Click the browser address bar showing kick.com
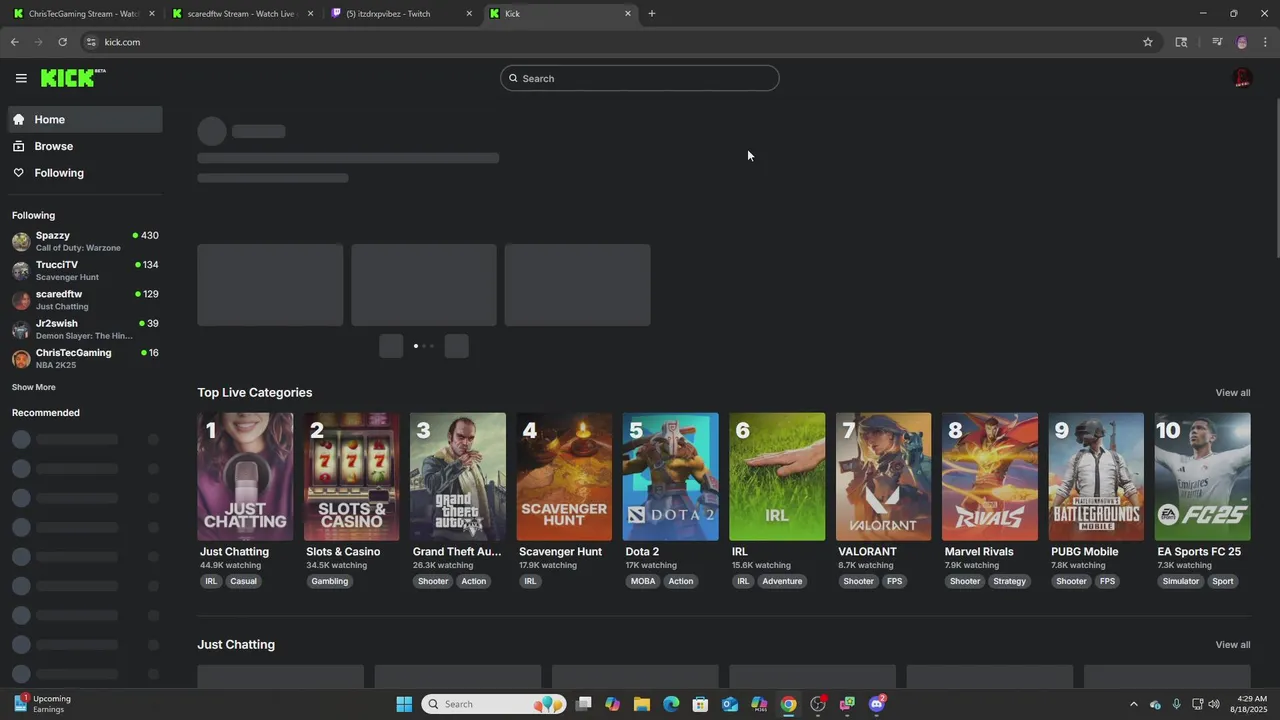 point(610,42)
